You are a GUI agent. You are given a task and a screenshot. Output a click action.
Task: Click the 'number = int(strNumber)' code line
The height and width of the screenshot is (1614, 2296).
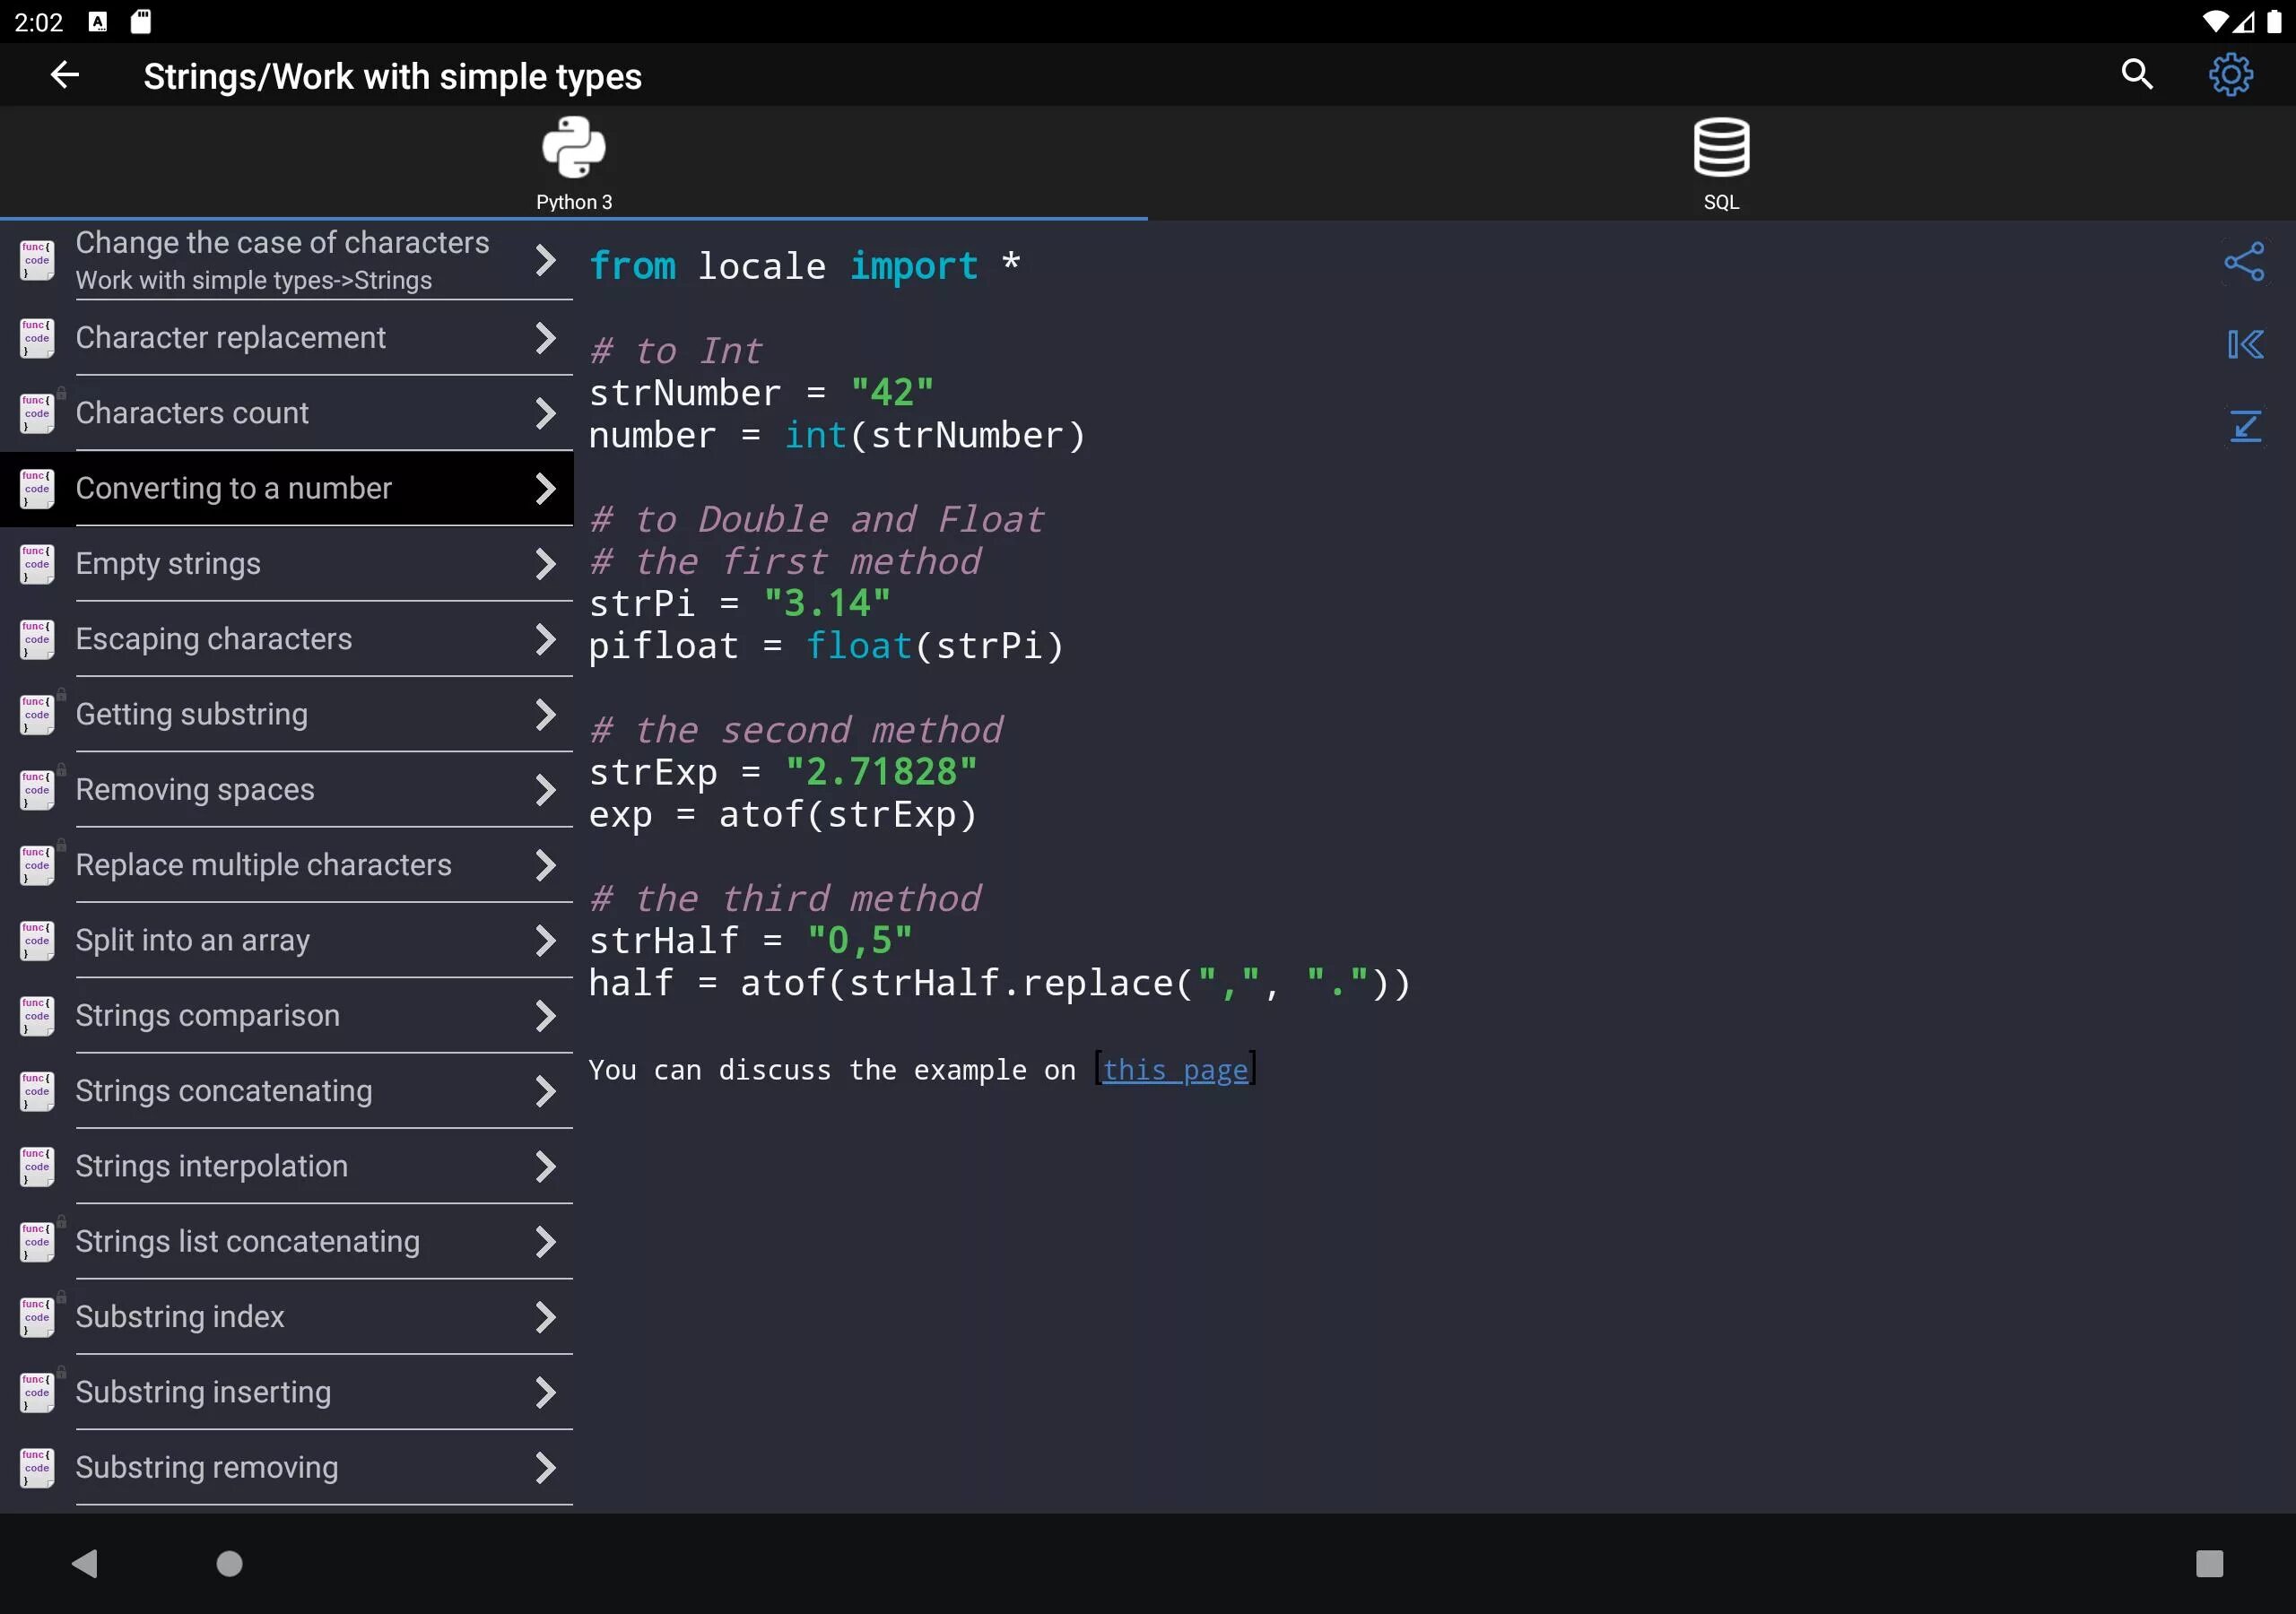click(x=837, y=436)
